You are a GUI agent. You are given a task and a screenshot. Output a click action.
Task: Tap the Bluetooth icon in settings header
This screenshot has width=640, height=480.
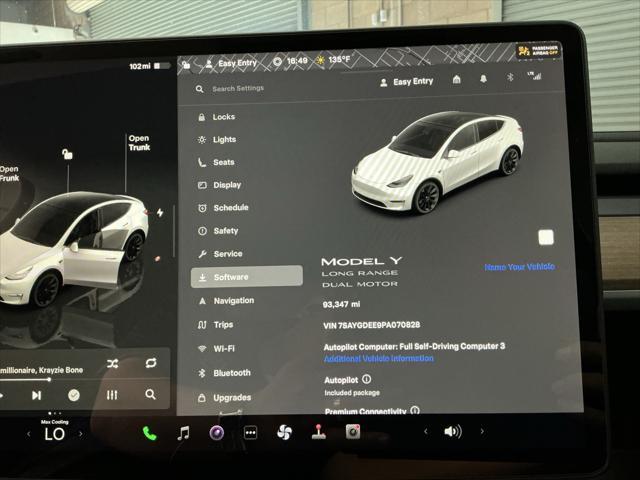510,77
